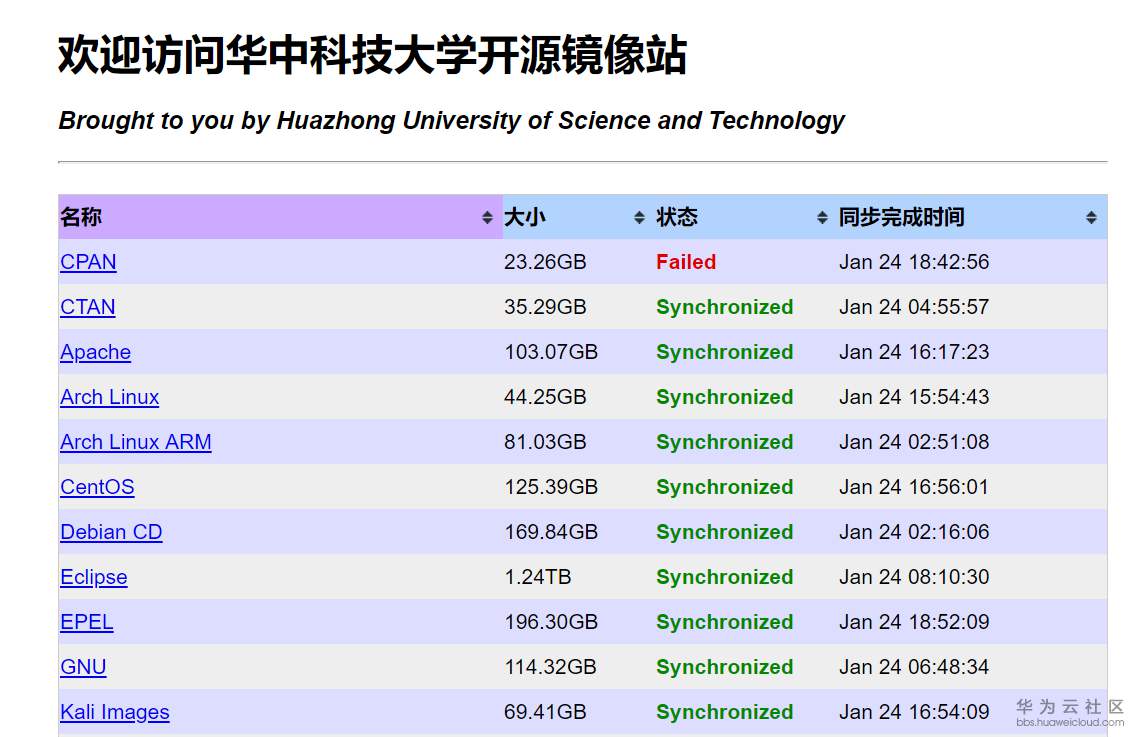This screenshot has width=1138, height=737.
Task: Click the Synchronized status in GNU row
Action: [724, 667]
